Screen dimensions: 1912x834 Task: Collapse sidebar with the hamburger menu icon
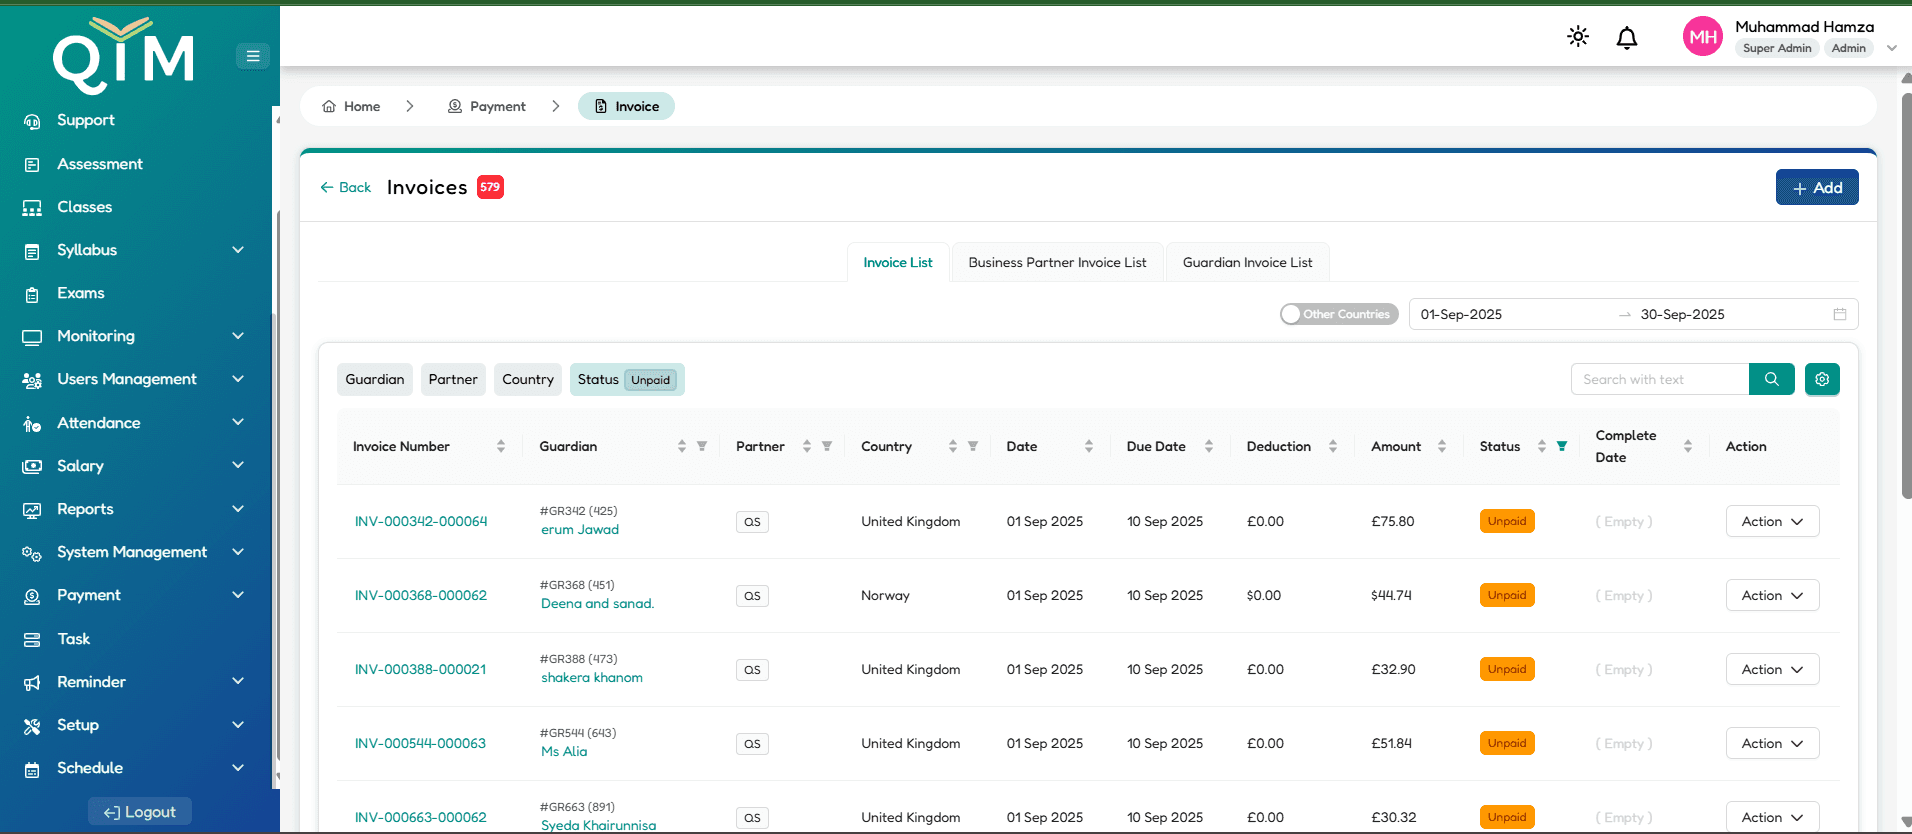click(253, 56)
